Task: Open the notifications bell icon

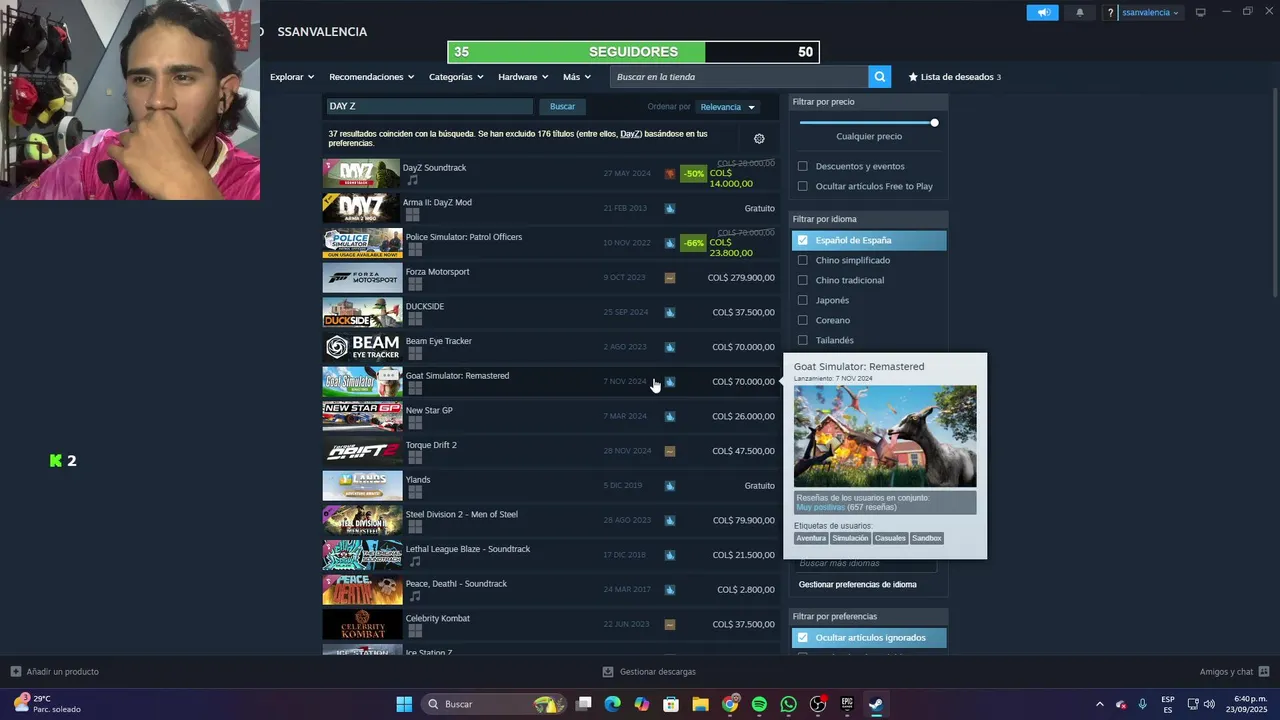Action: [x=1080, y=13]
